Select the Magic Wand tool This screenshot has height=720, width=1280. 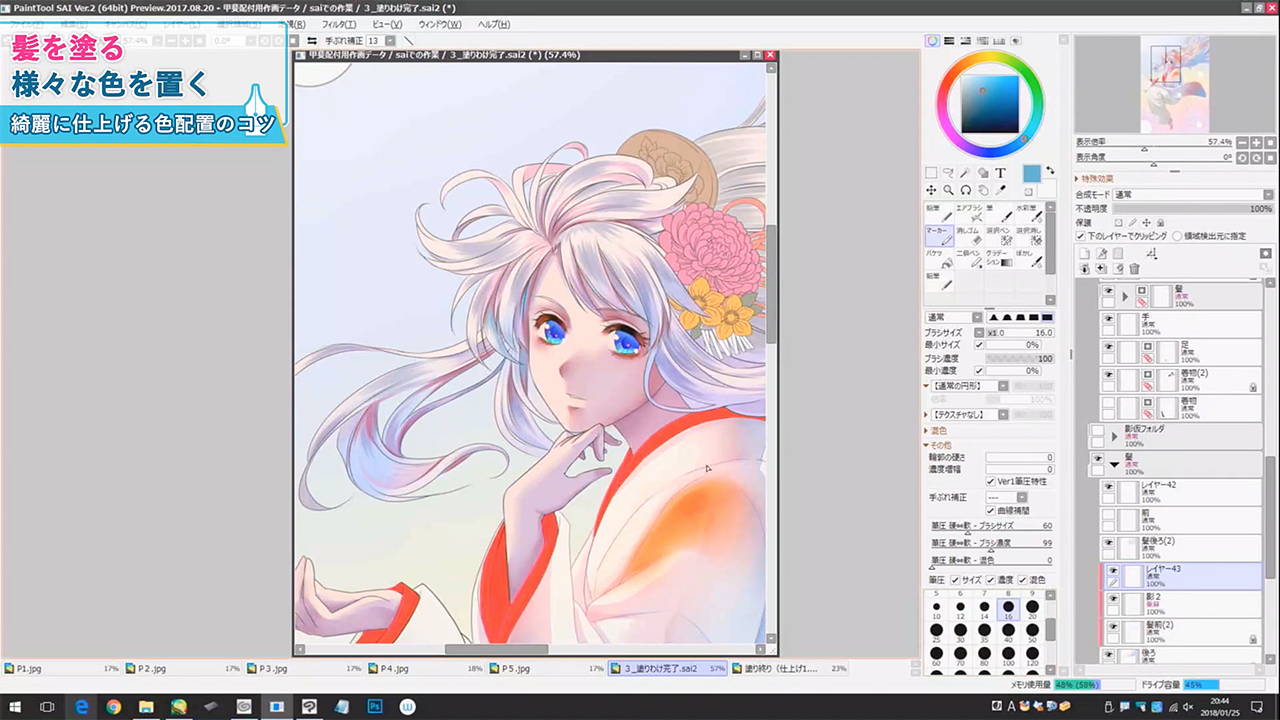coord(965,173)
